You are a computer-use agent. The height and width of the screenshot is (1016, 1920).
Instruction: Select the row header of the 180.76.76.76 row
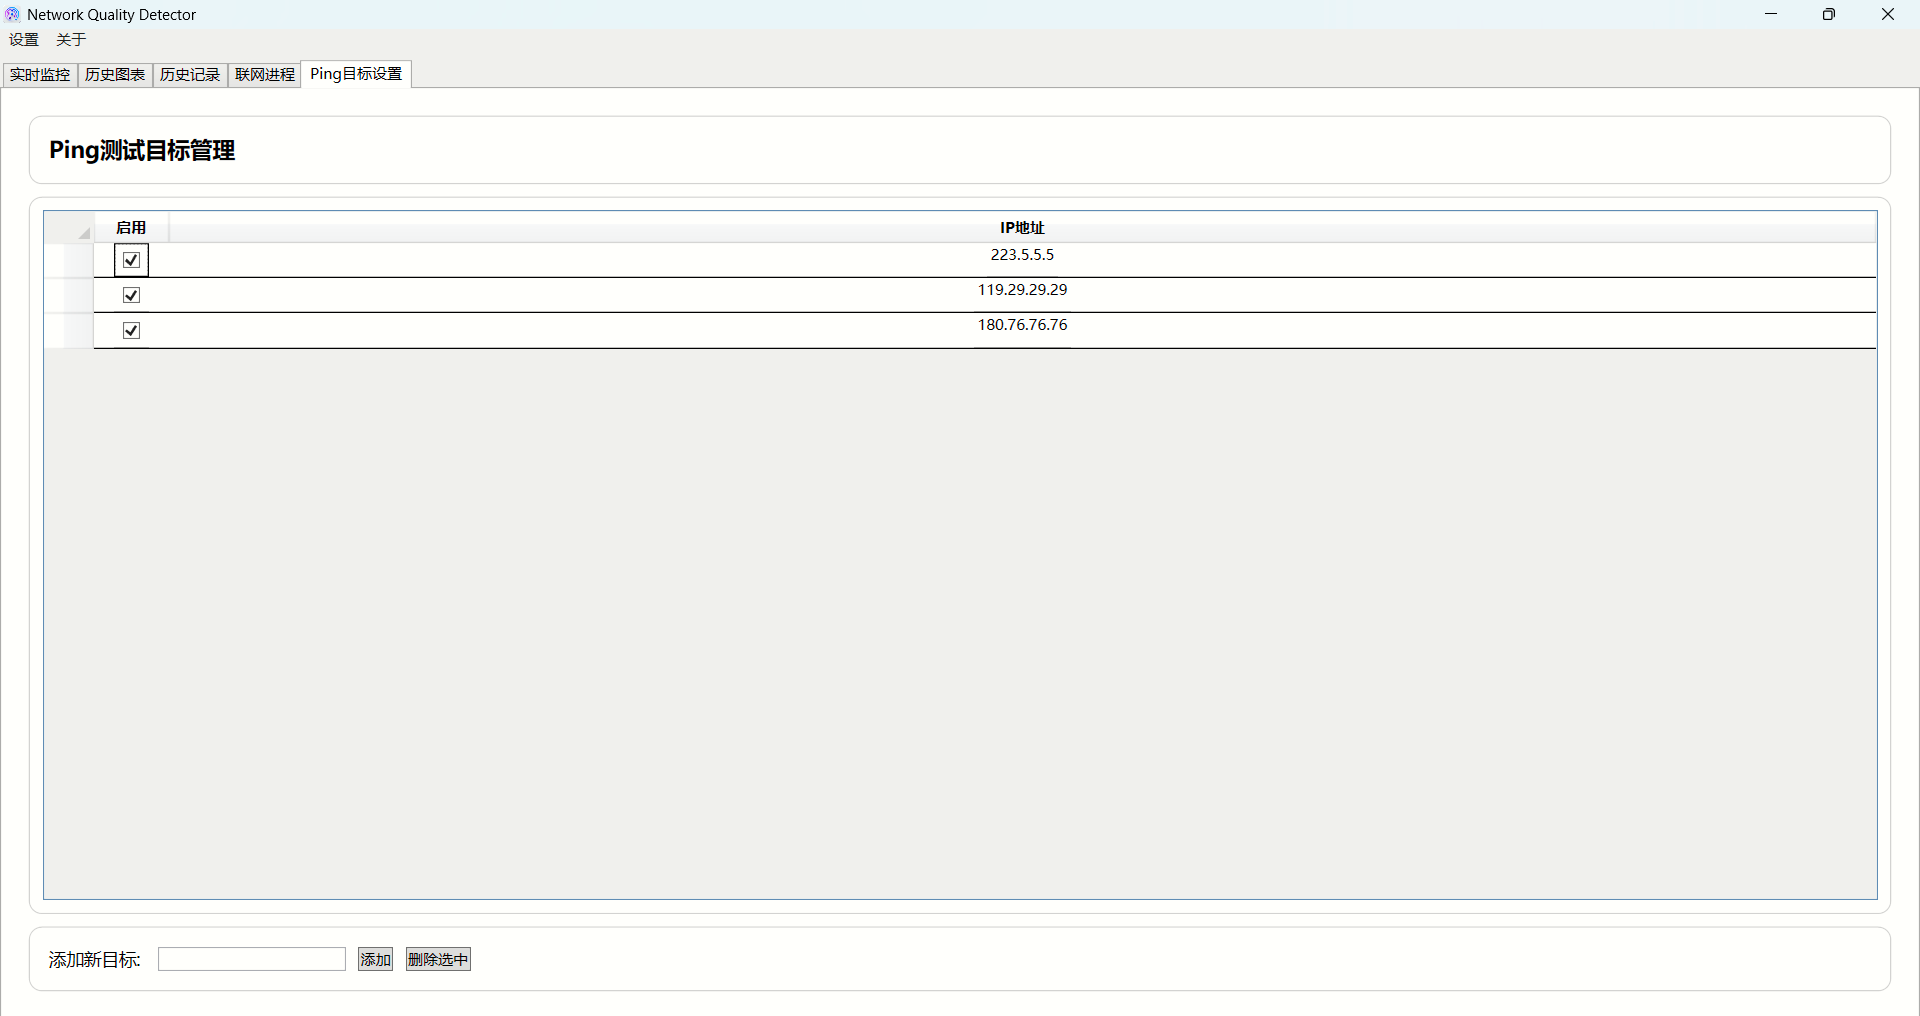click(x=69, y=330)
